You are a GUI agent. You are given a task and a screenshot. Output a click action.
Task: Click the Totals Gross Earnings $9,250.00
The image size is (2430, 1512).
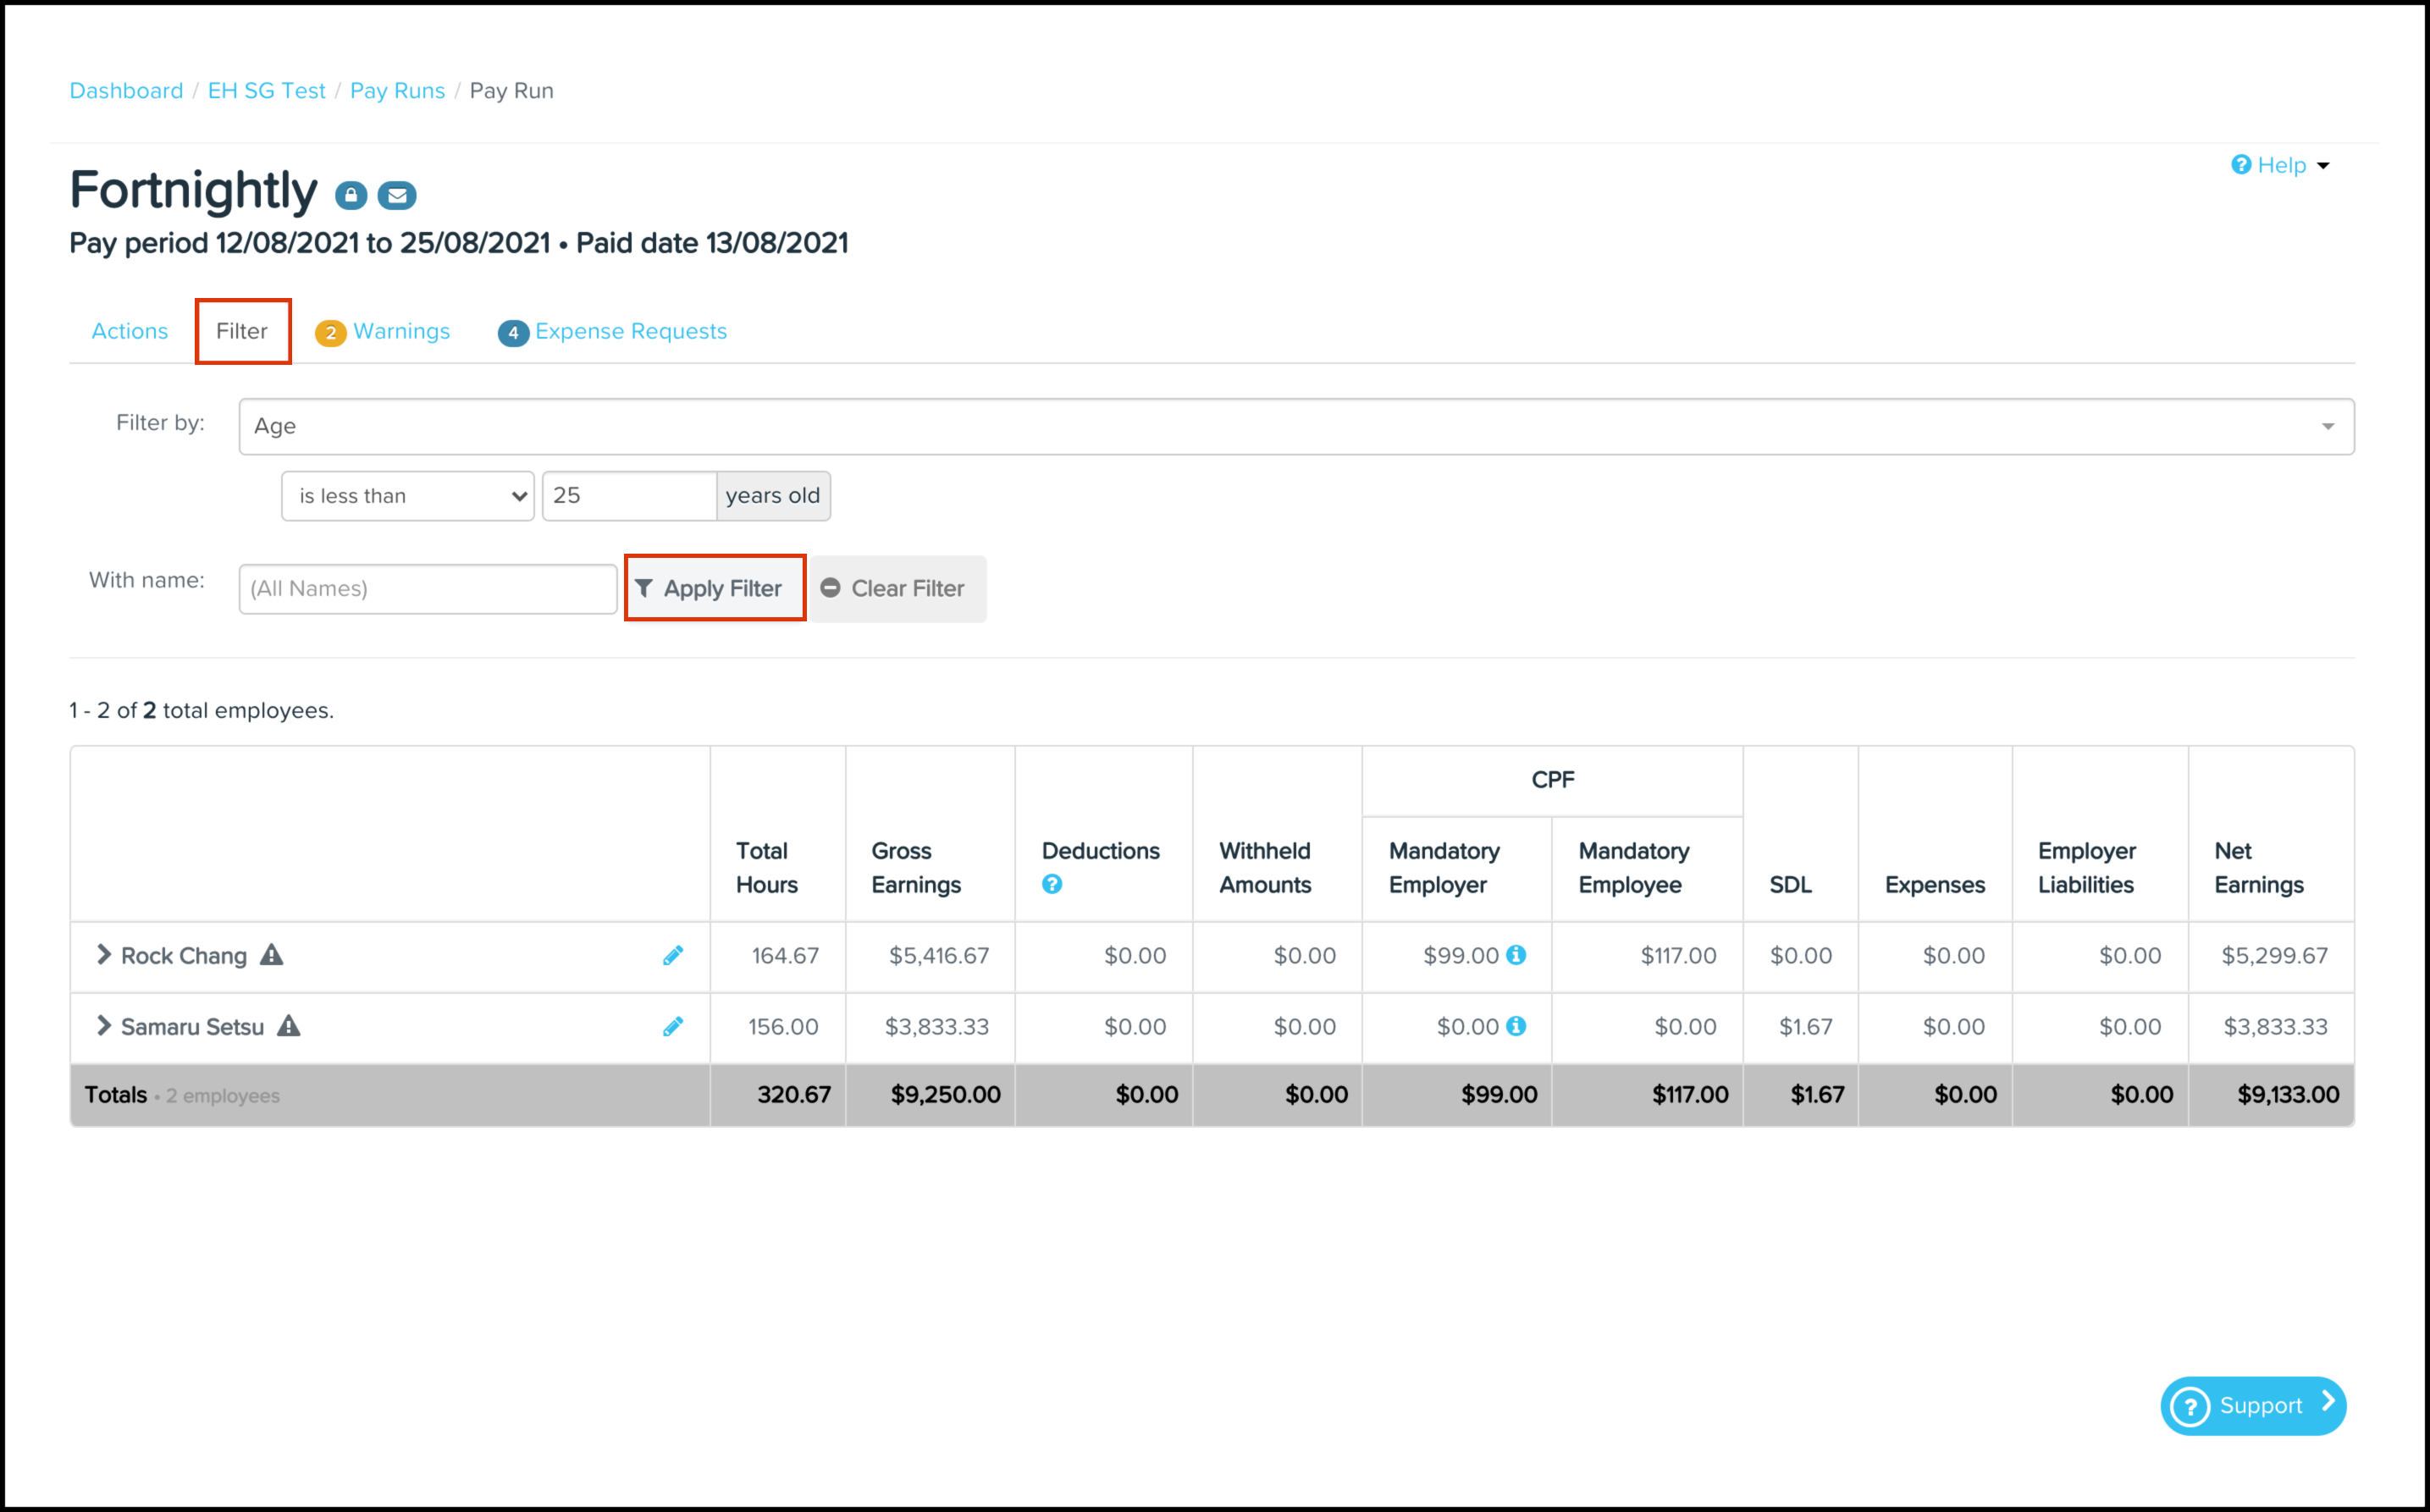[x=945, y=1095]
